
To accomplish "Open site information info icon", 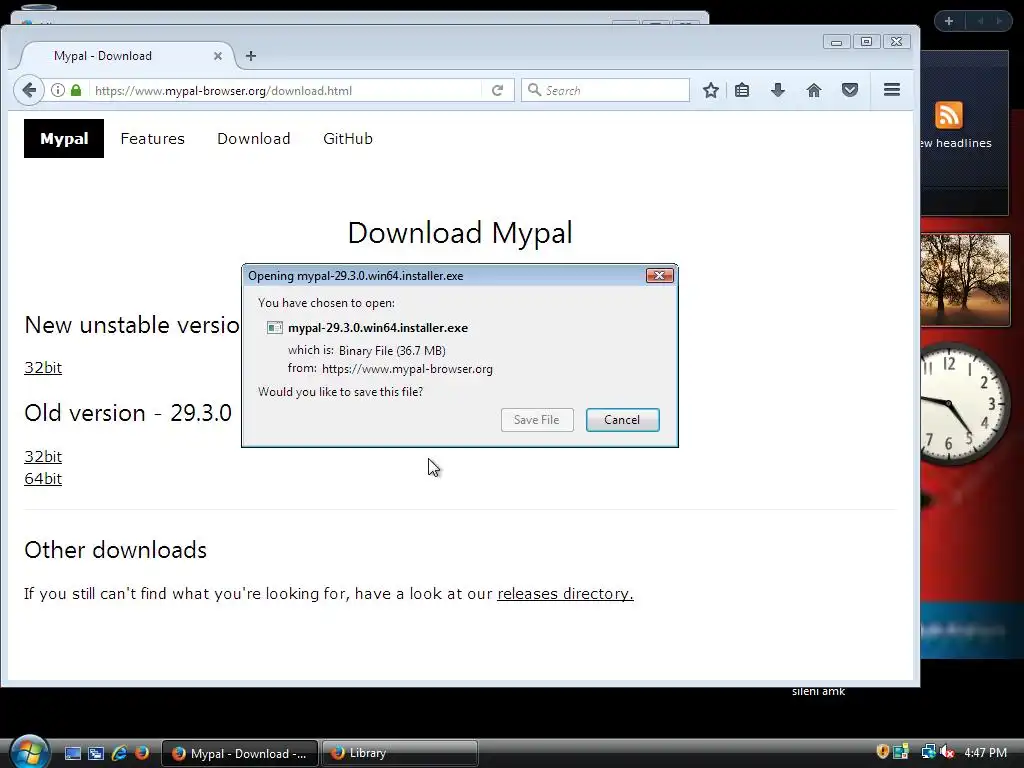I will click(58, 90).
